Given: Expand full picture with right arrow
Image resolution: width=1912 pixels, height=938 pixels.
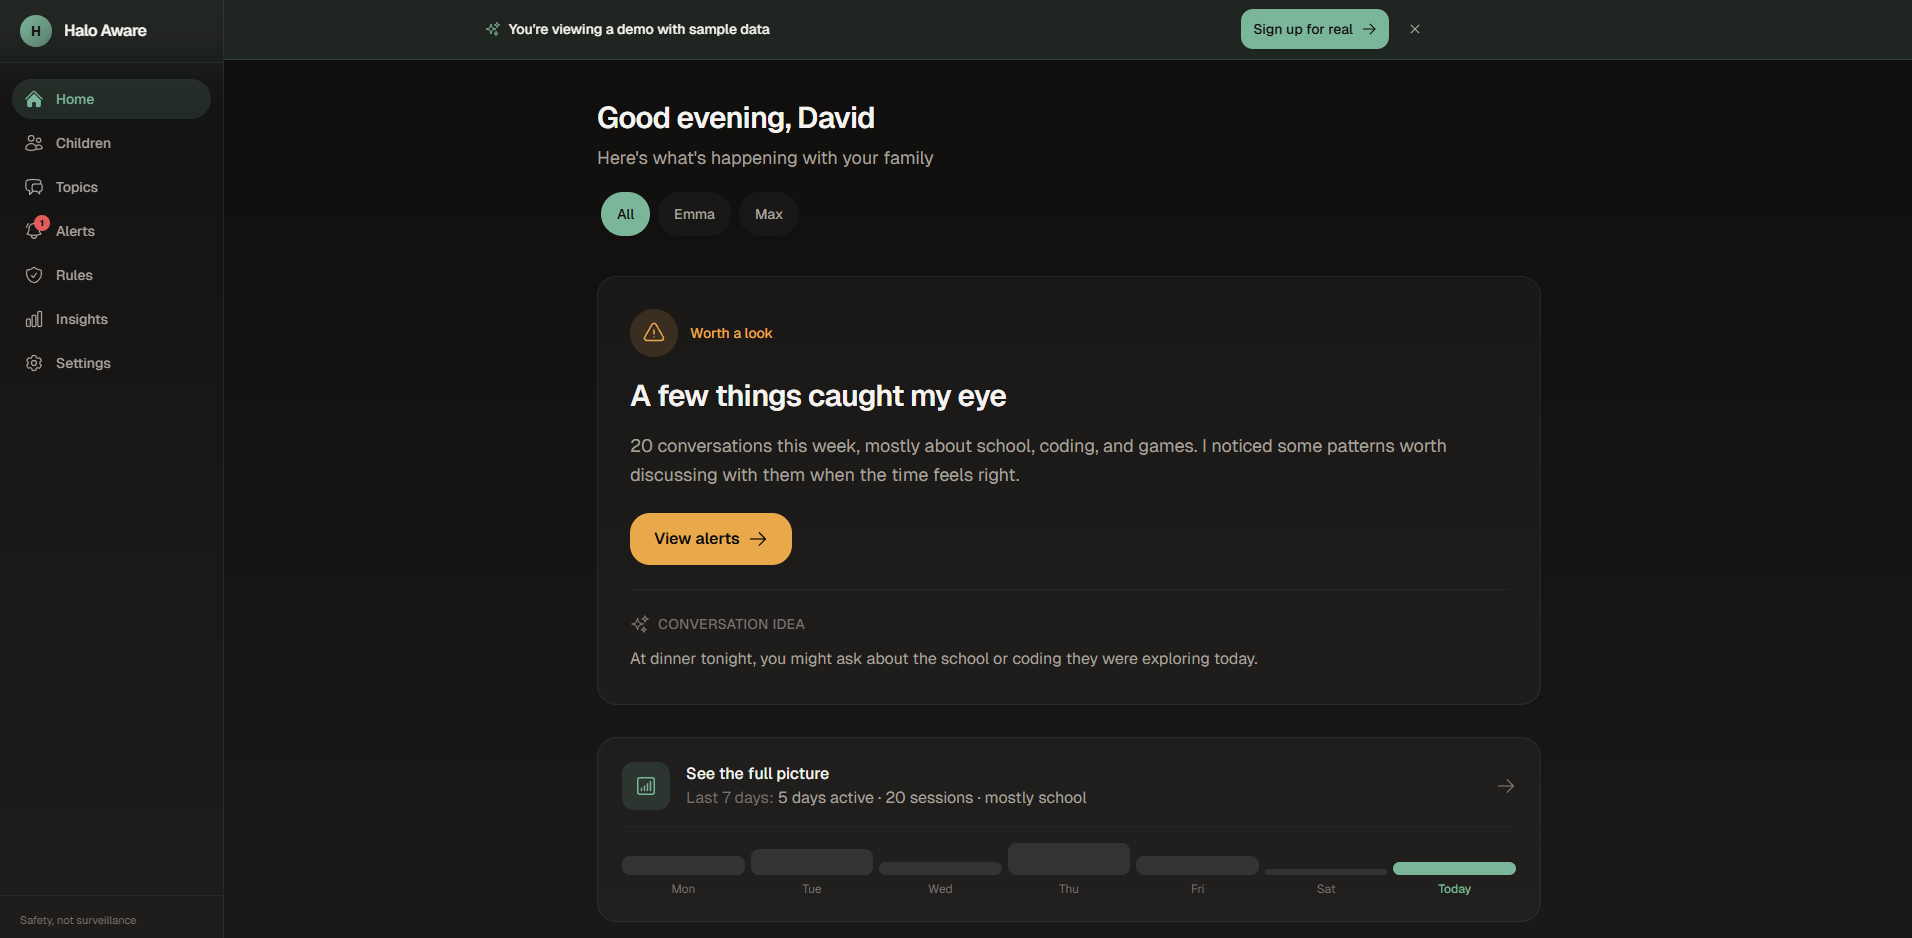Looking at the screenshot, I should 1505,786.
